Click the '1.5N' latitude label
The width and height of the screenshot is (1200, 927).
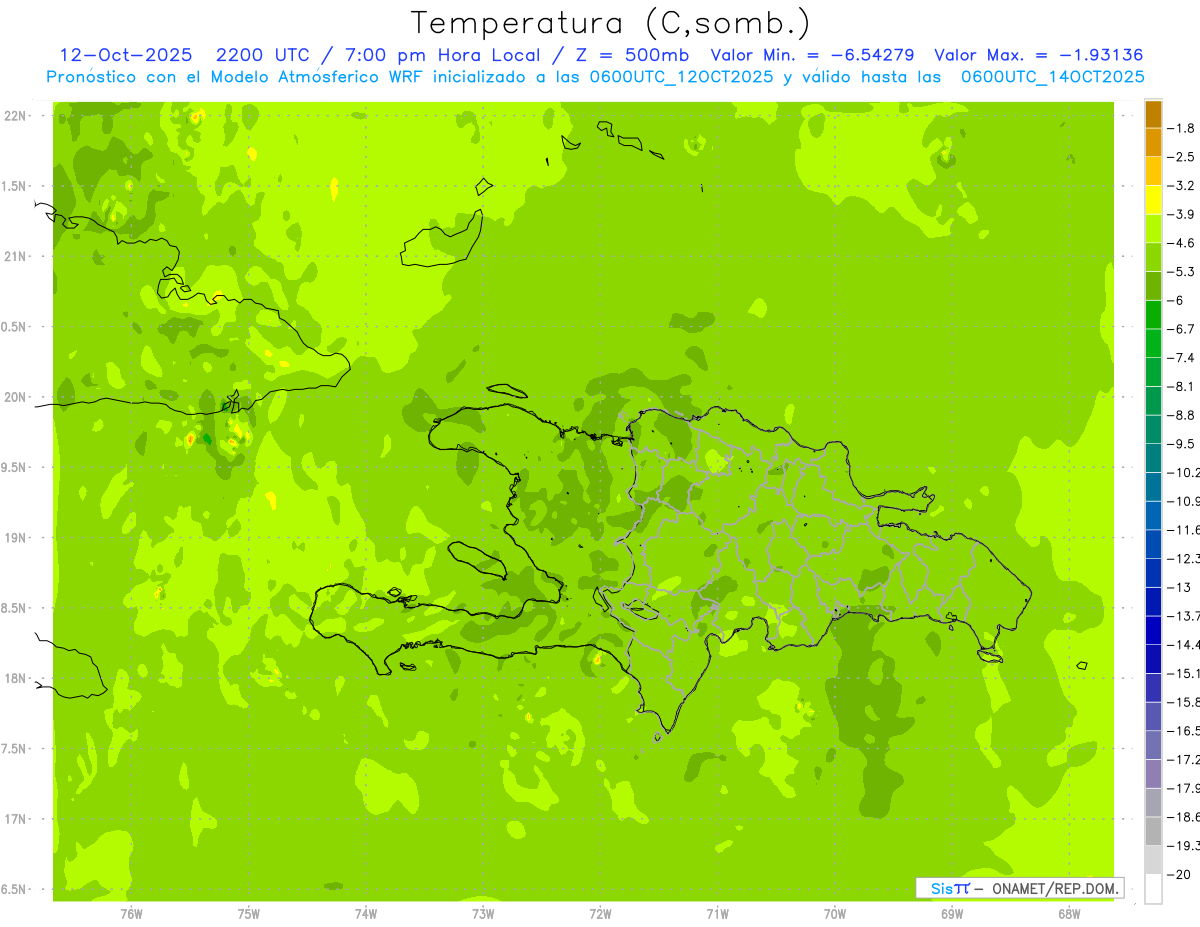click(x=13, y=186)
